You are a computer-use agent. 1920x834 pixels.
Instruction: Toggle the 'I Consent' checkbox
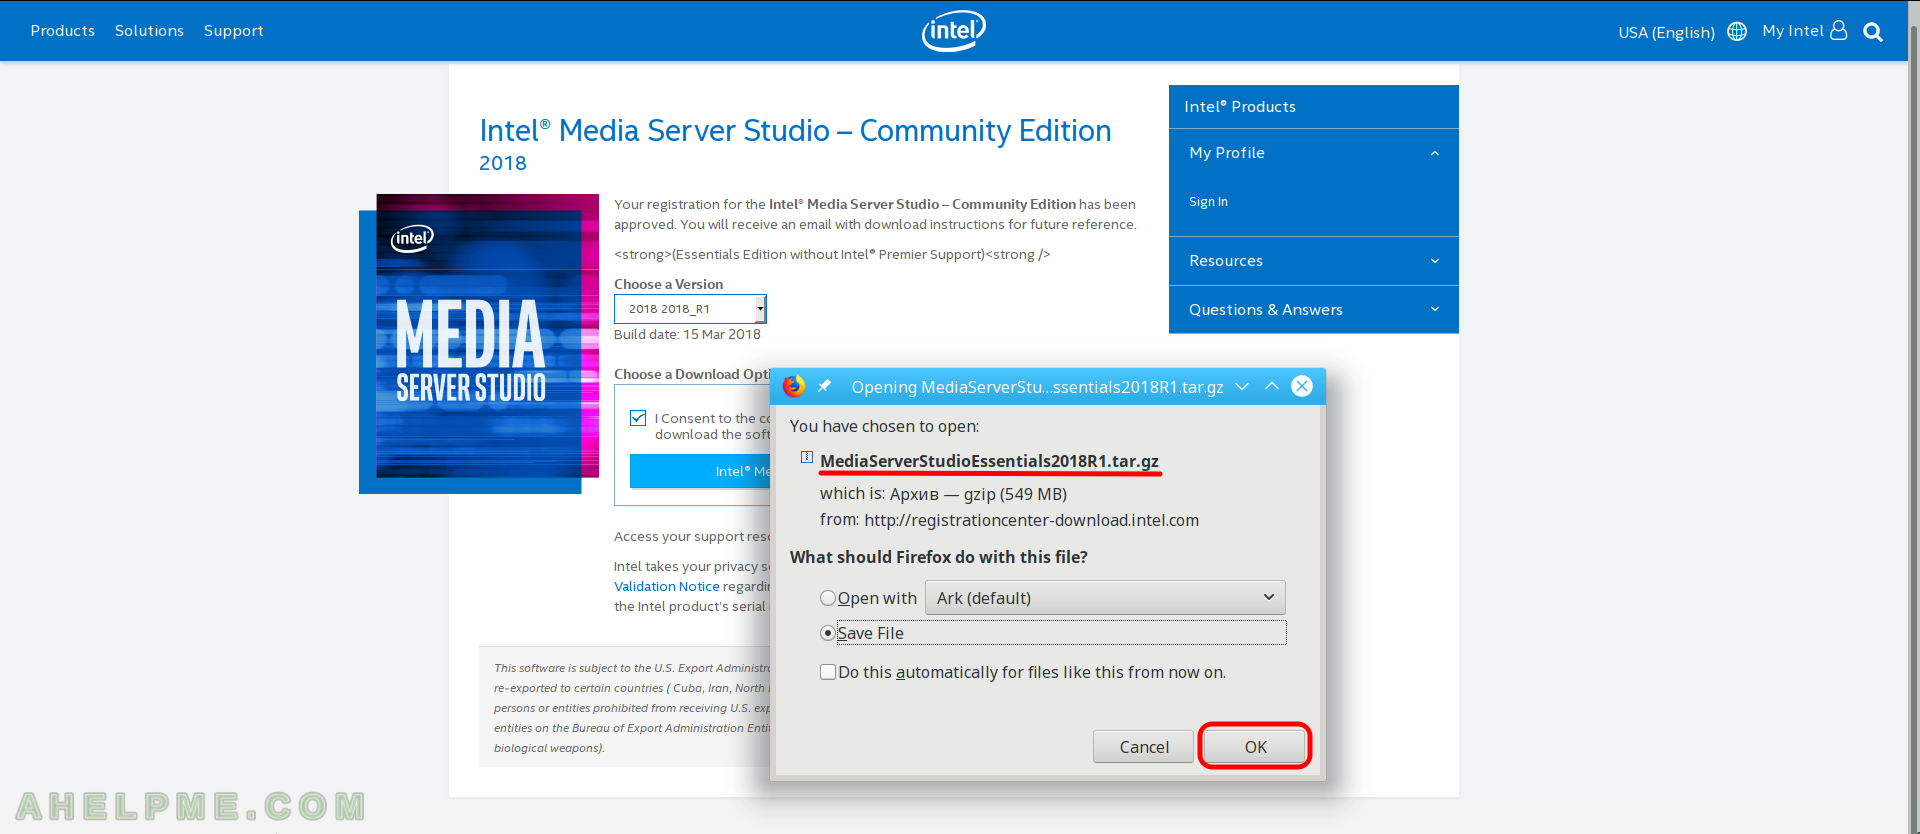click(x=638, y=418)
